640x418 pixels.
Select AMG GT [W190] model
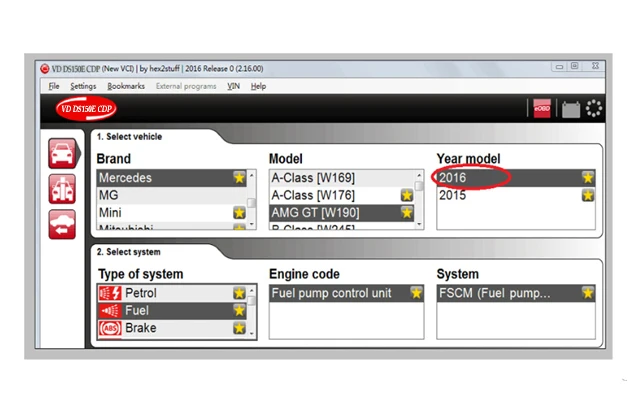tap(342, 213)
